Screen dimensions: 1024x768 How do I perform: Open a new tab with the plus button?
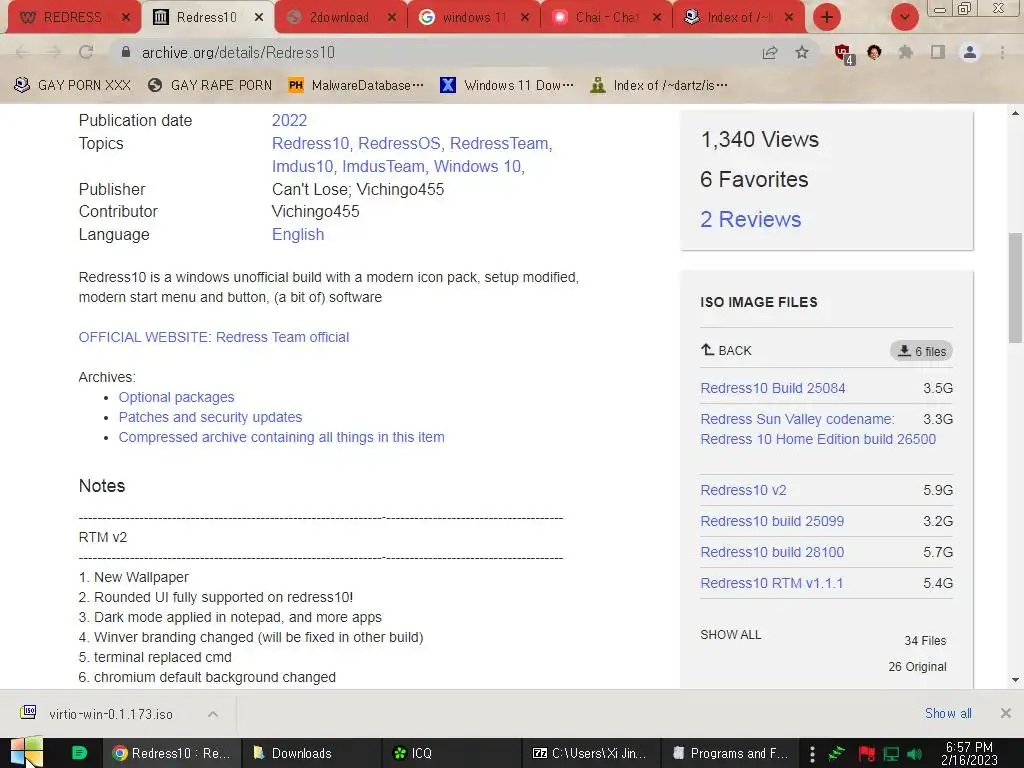click(827, 17)
